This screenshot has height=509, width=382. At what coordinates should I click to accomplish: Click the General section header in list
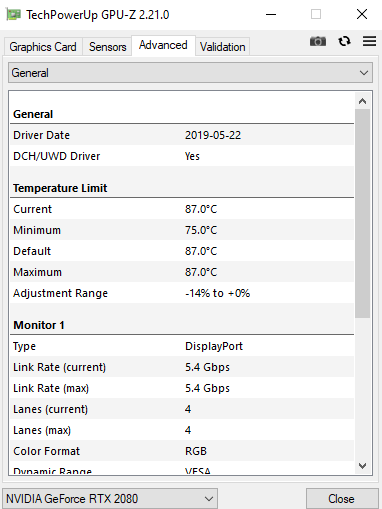click(x=33, y=114)
